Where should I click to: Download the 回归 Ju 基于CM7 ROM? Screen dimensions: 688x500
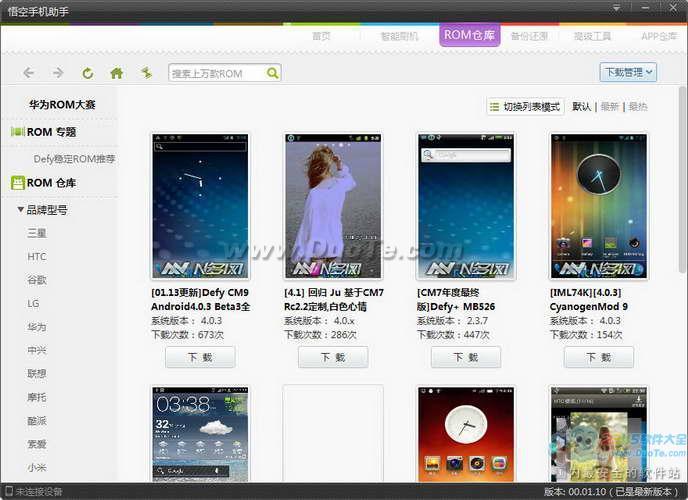click(333, 357)
